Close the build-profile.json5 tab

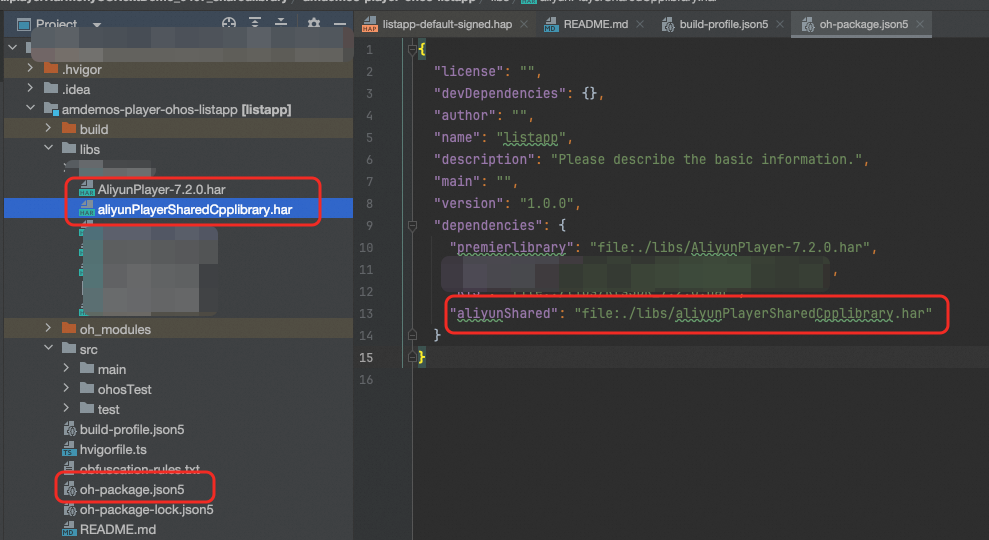pyautogui.click(x=780, y=24)
